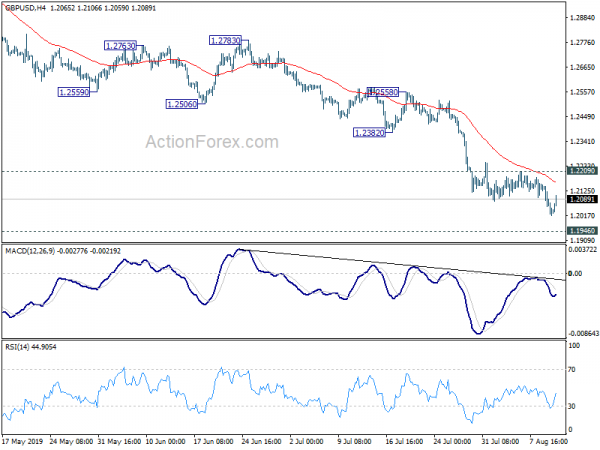Click the 2 Jul 00:00 date label
The height and width of the screenshot is (450, 600).
click(307, 442)
